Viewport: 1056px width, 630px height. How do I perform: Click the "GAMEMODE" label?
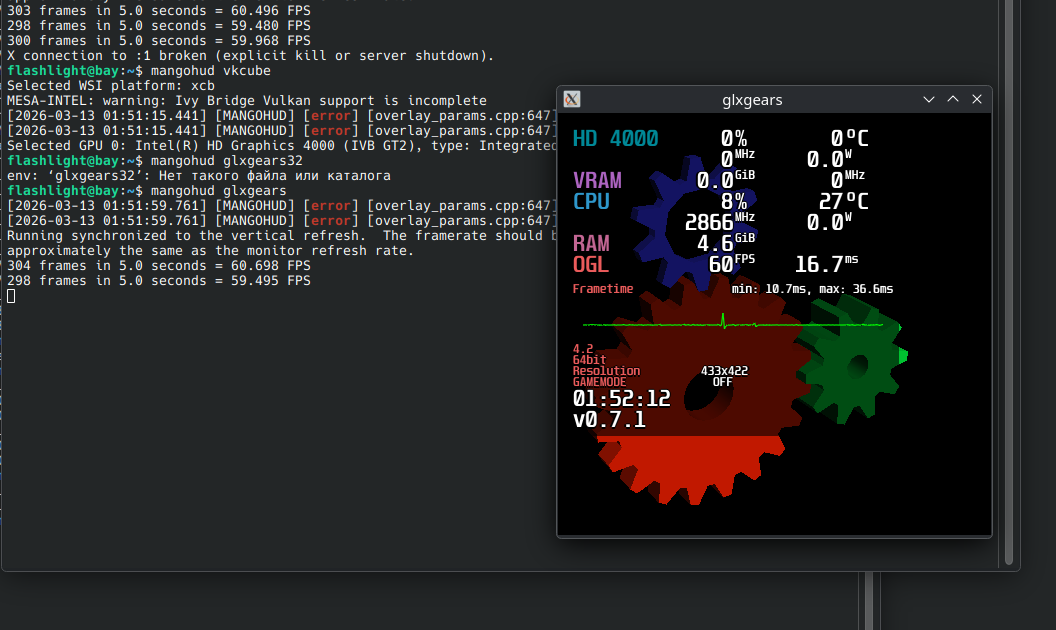coord(599,382)
